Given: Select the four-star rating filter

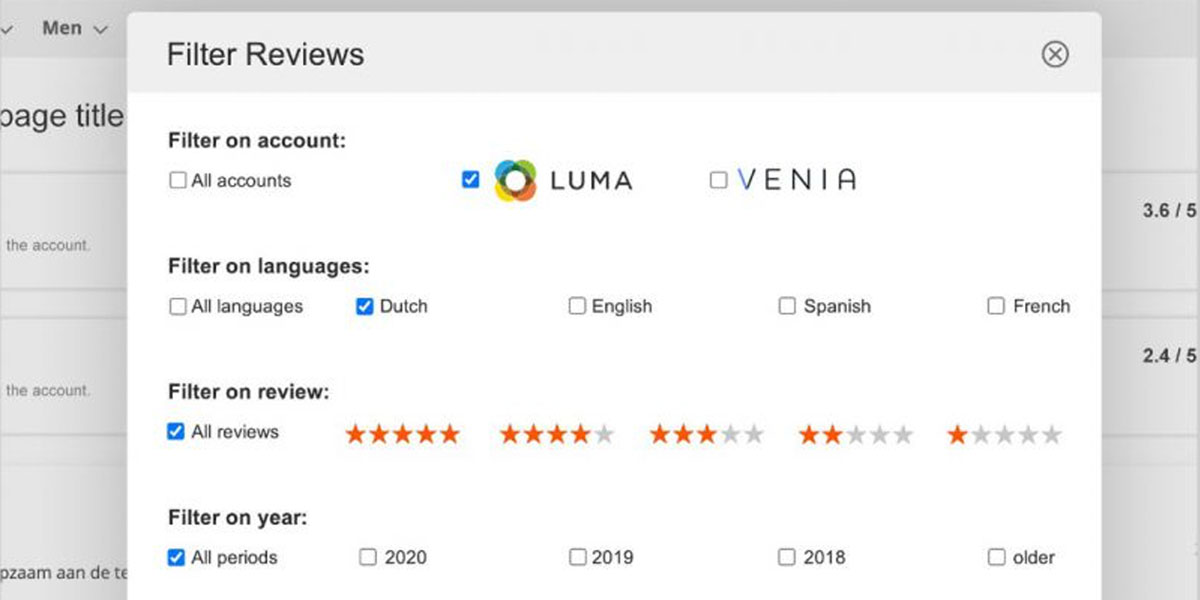Looking at the screenshot, I should click(557, 434).
